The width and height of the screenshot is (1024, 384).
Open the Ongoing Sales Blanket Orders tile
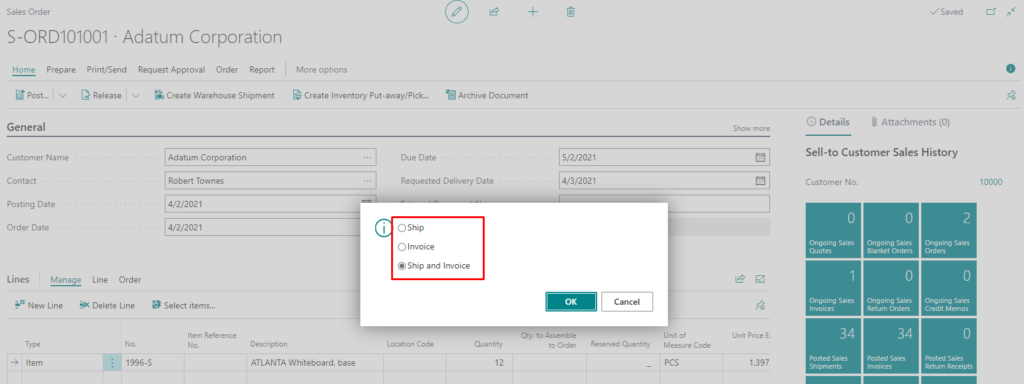891,230
